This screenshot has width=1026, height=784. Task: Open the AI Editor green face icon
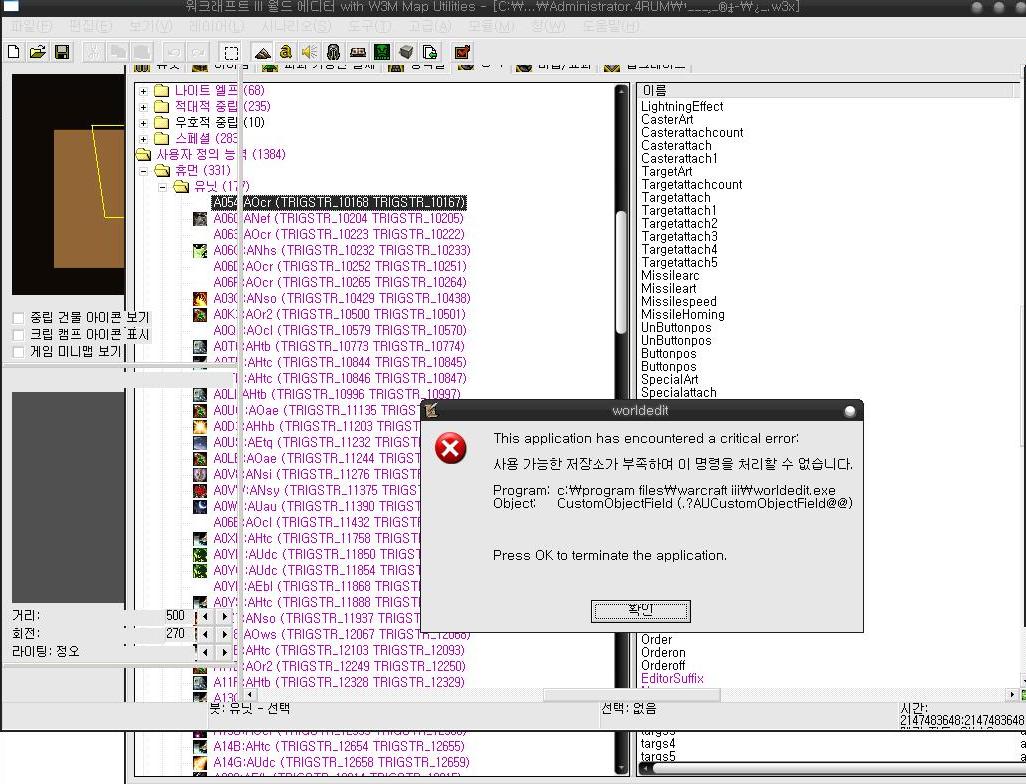tap(381, 52)
